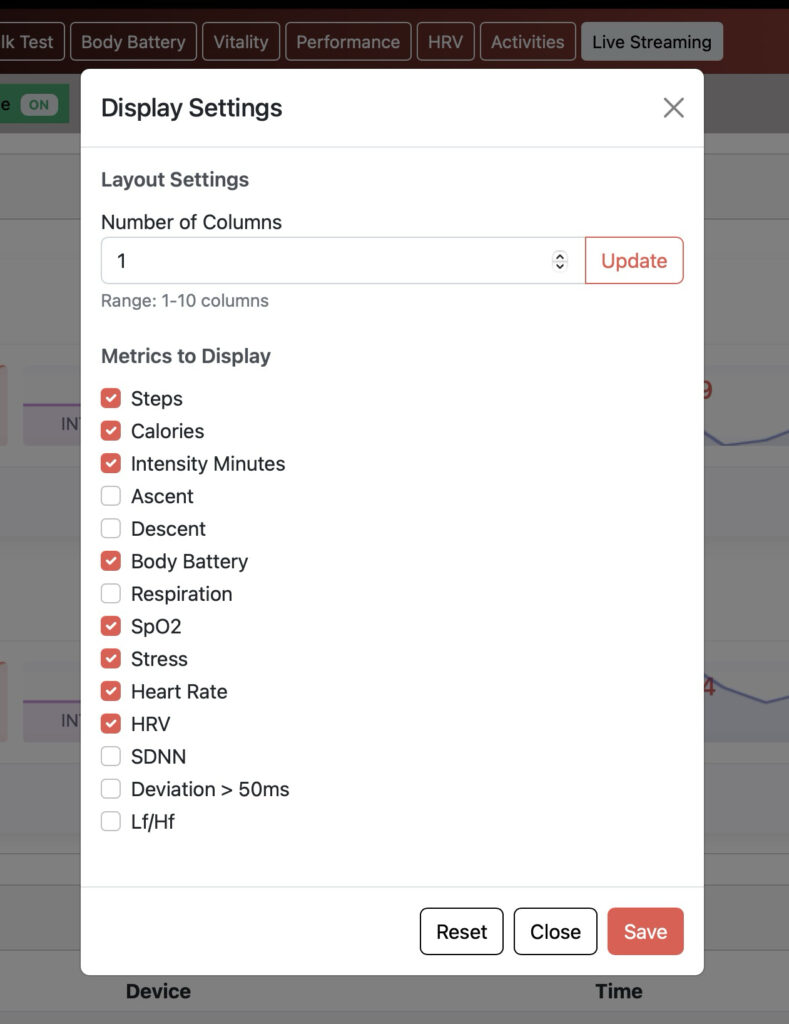
Task: Check the SDNN checkbox
Action: click(111, 756)
